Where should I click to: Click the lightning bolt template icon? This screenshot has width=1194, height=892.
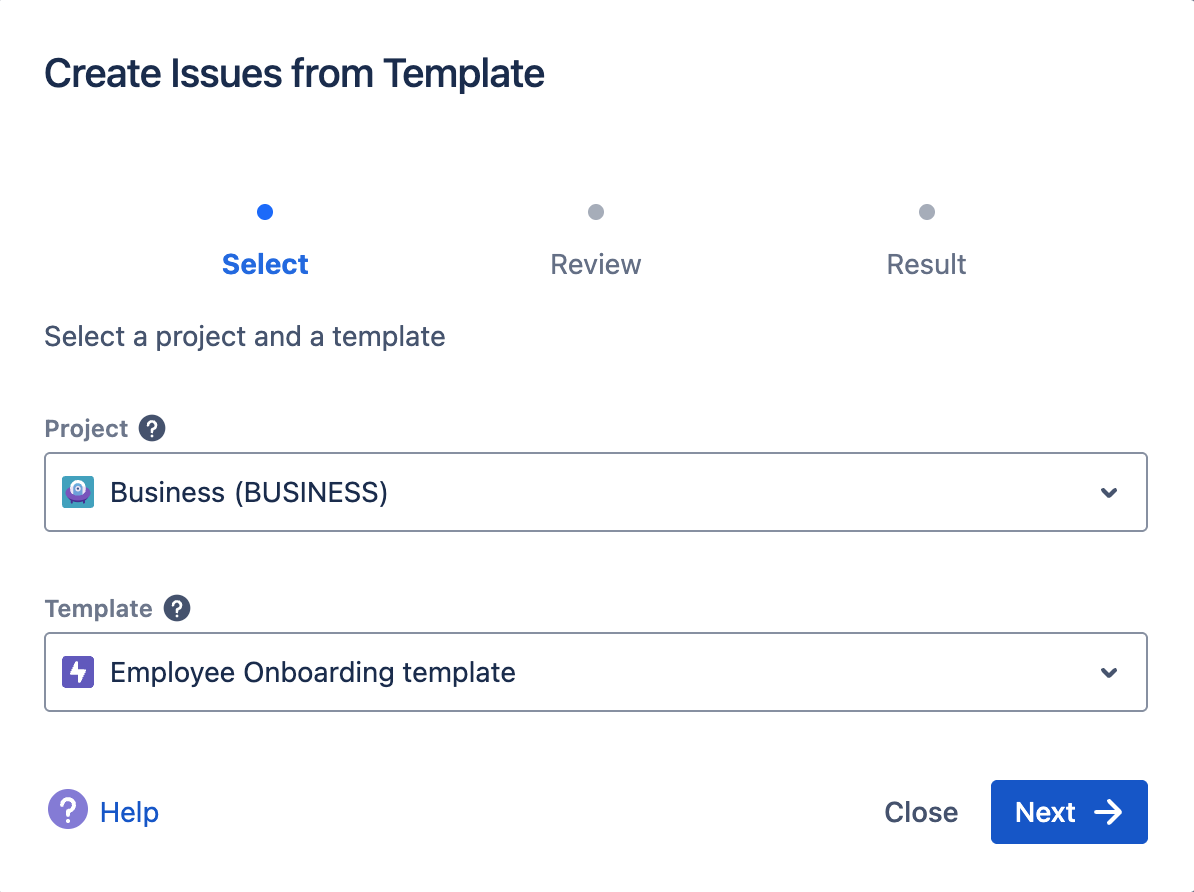point(78,672)
